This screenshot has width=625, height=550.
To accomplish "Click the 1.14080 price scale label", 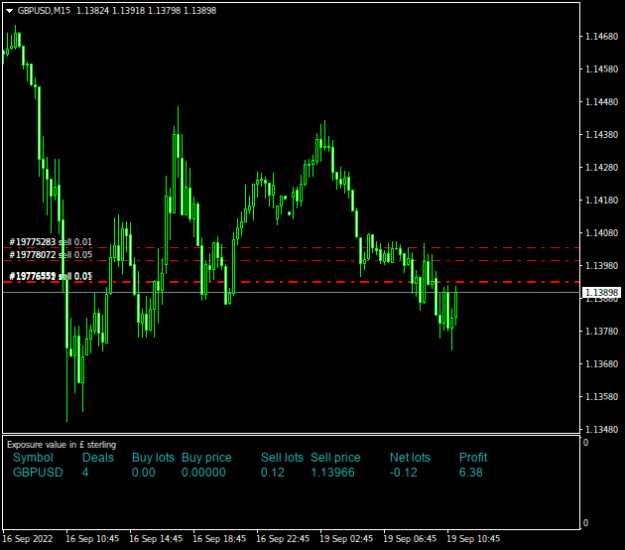I will (x=601, y=233).
